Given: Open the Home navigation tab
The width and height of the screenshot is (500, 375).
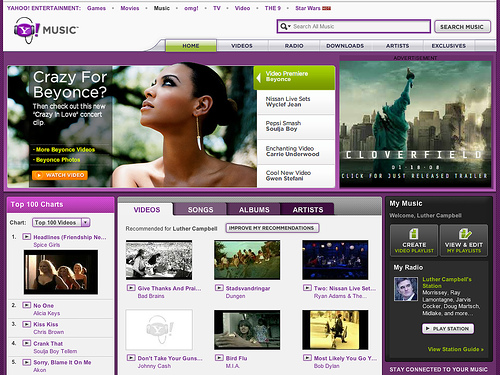Looking at the screenshot, I should [191, 46].
